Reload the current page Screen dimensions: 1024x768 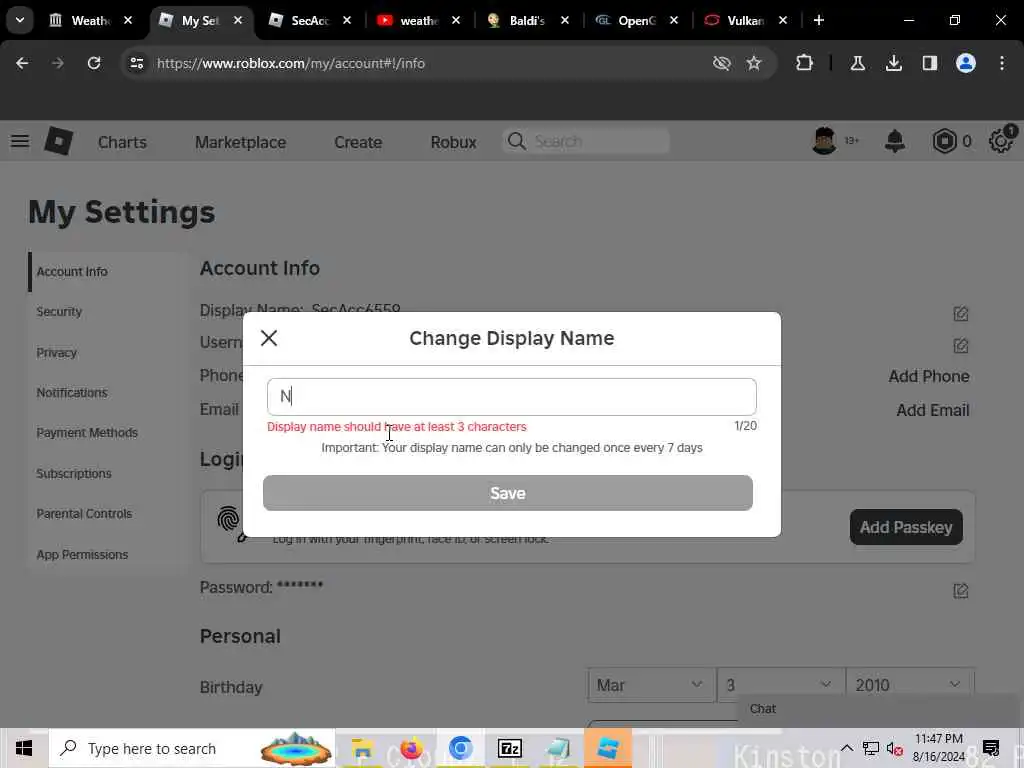pos(94,63)
